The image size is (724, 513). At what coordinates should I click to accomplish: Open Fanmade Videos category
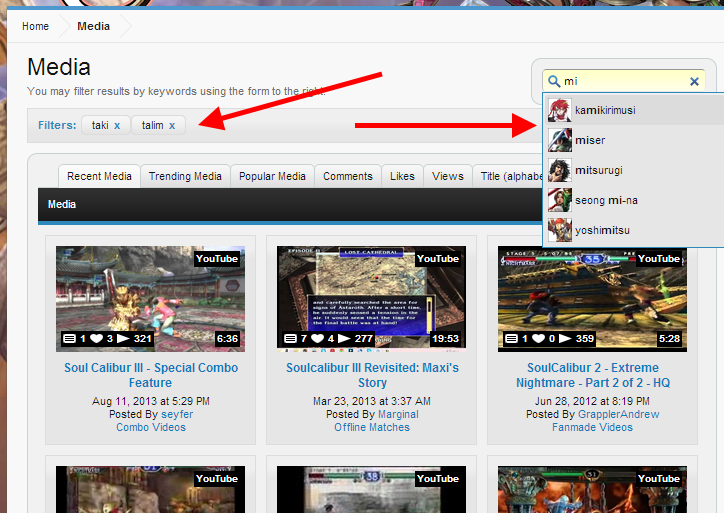tap(592, 427)
